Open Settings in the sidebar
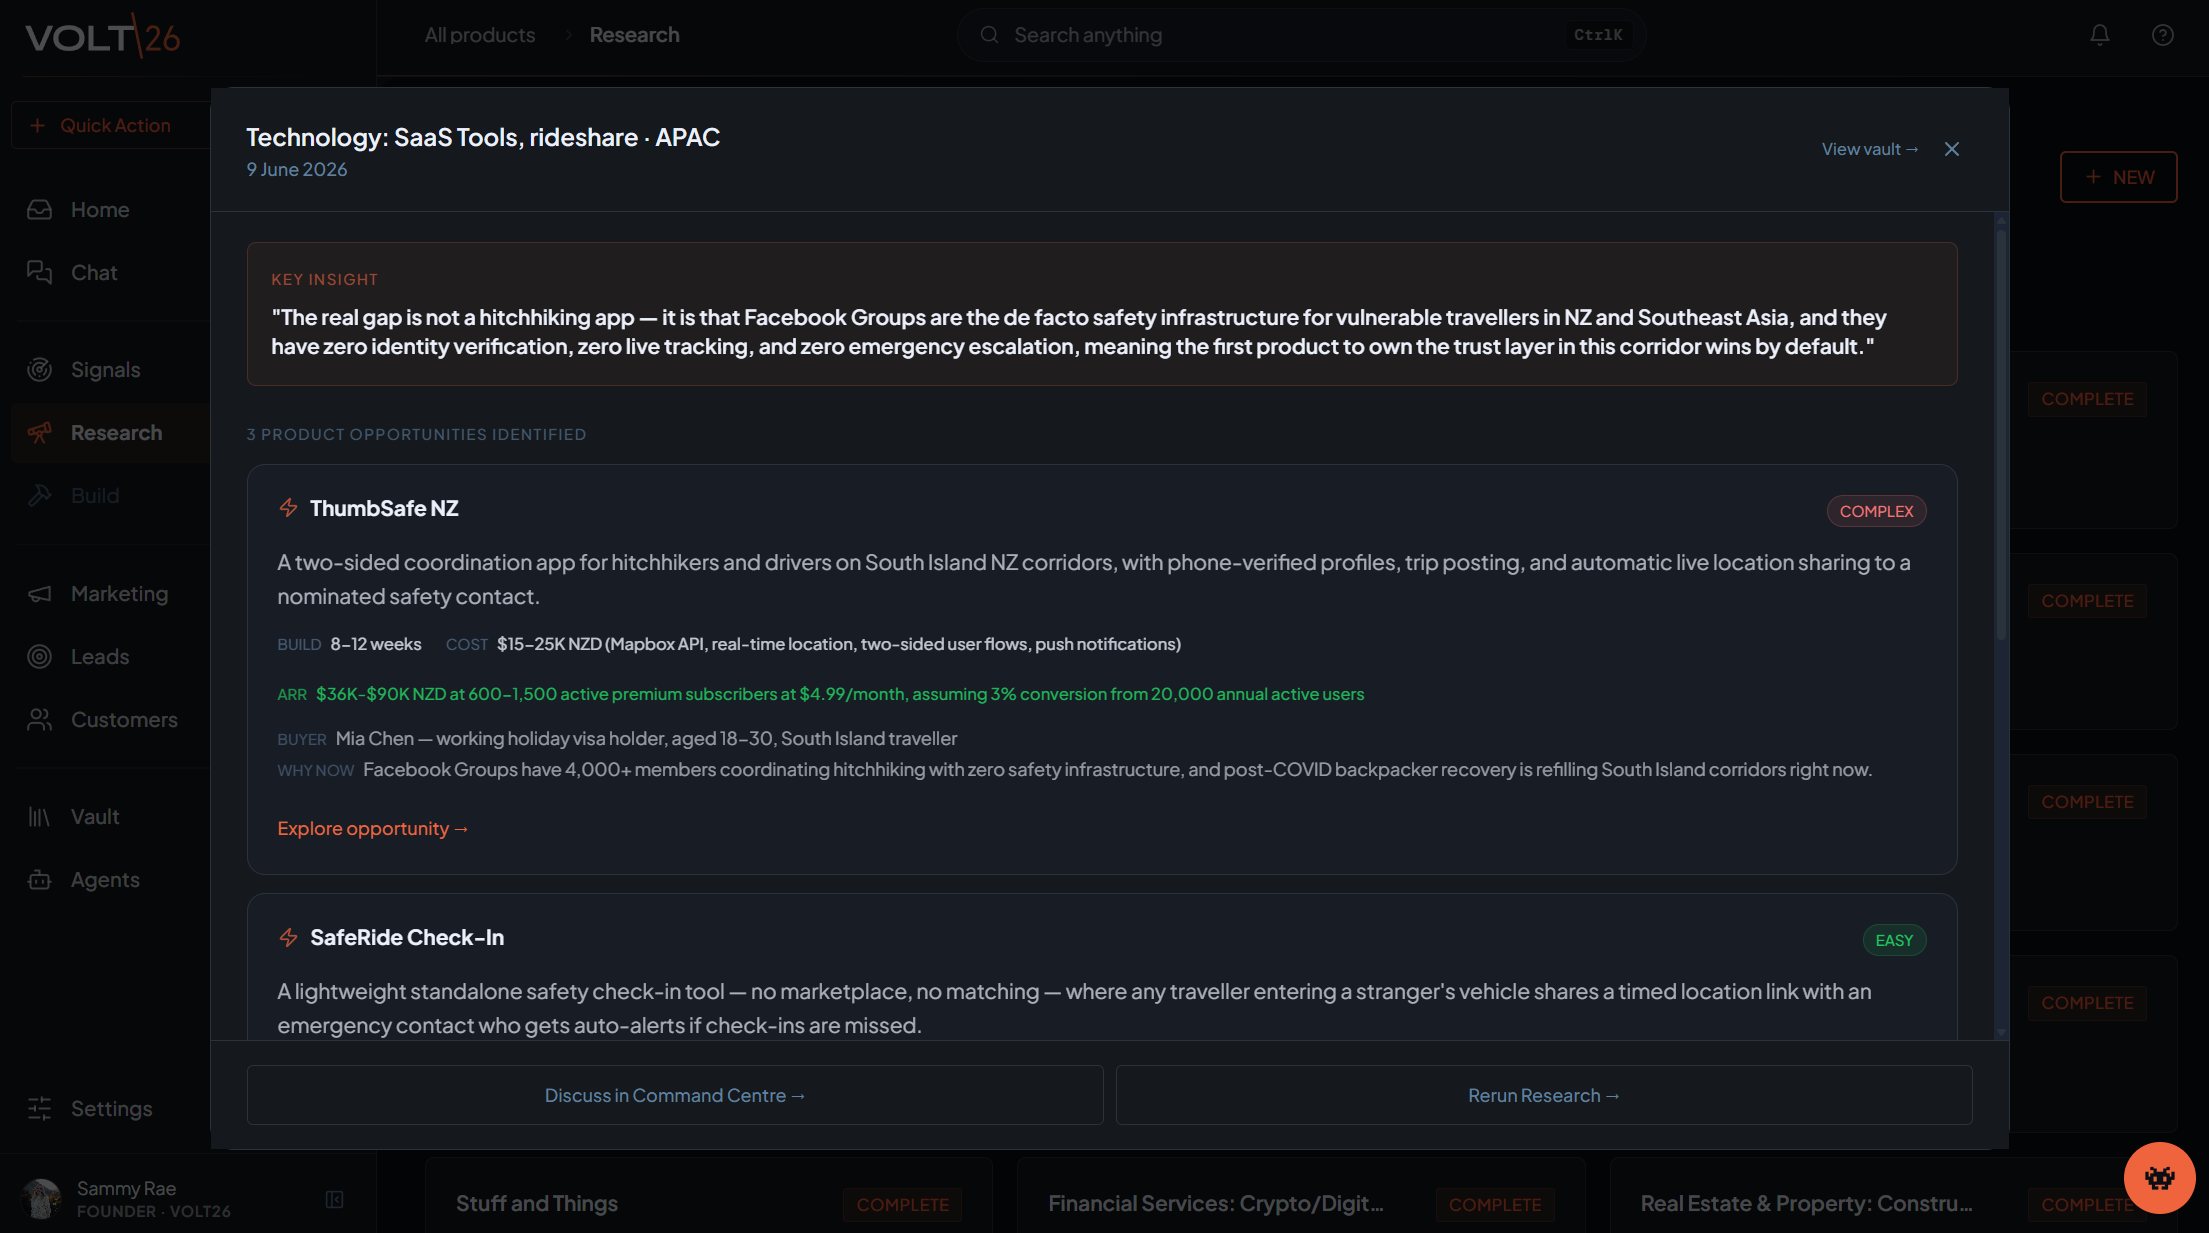The width and height of the screenshot is (2209, 1233). click(110, 1109)
